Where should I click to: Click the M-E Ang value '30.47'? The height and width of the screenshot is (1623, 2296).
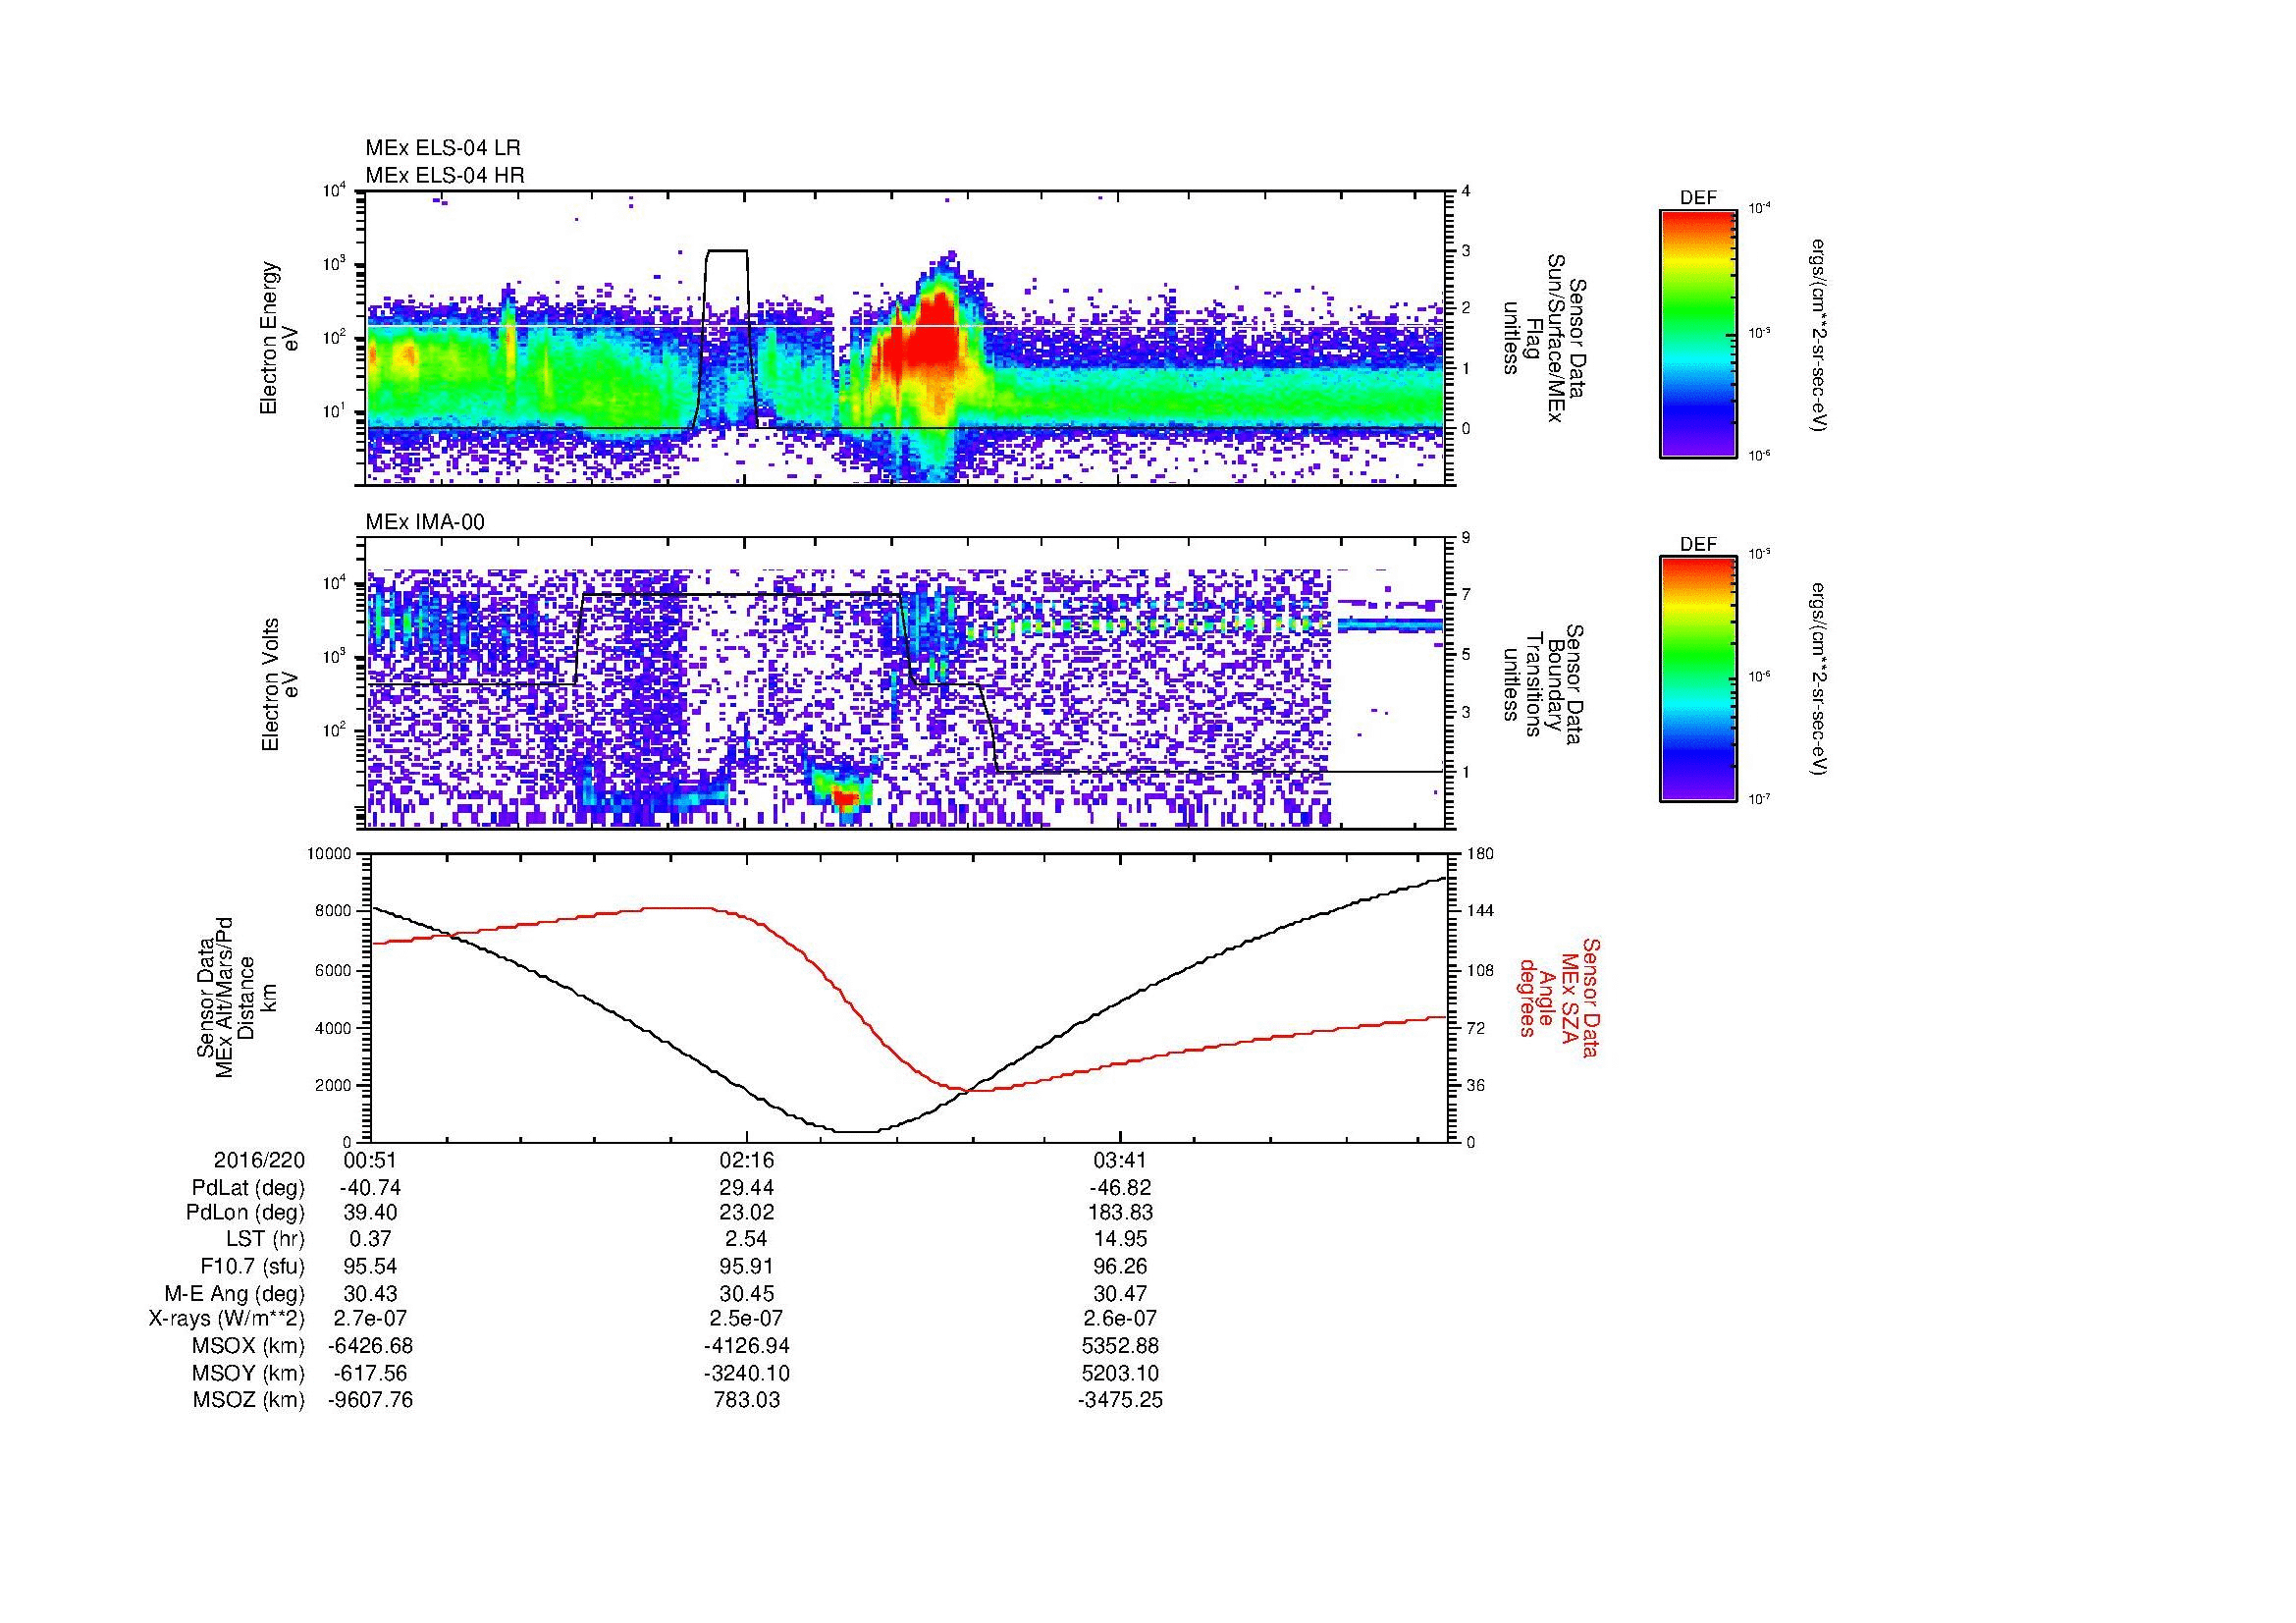1120,1294
